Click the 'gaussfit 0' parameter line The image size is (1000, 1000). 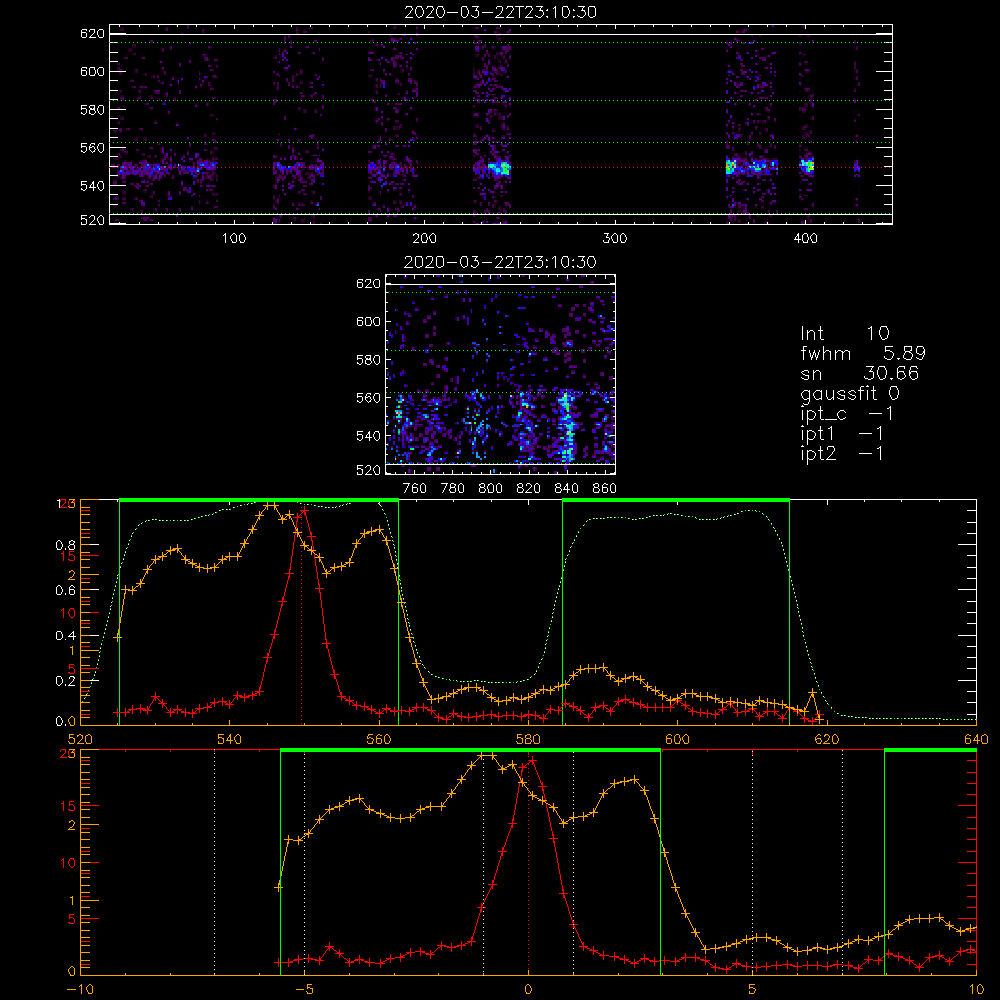tap(849, 393)
